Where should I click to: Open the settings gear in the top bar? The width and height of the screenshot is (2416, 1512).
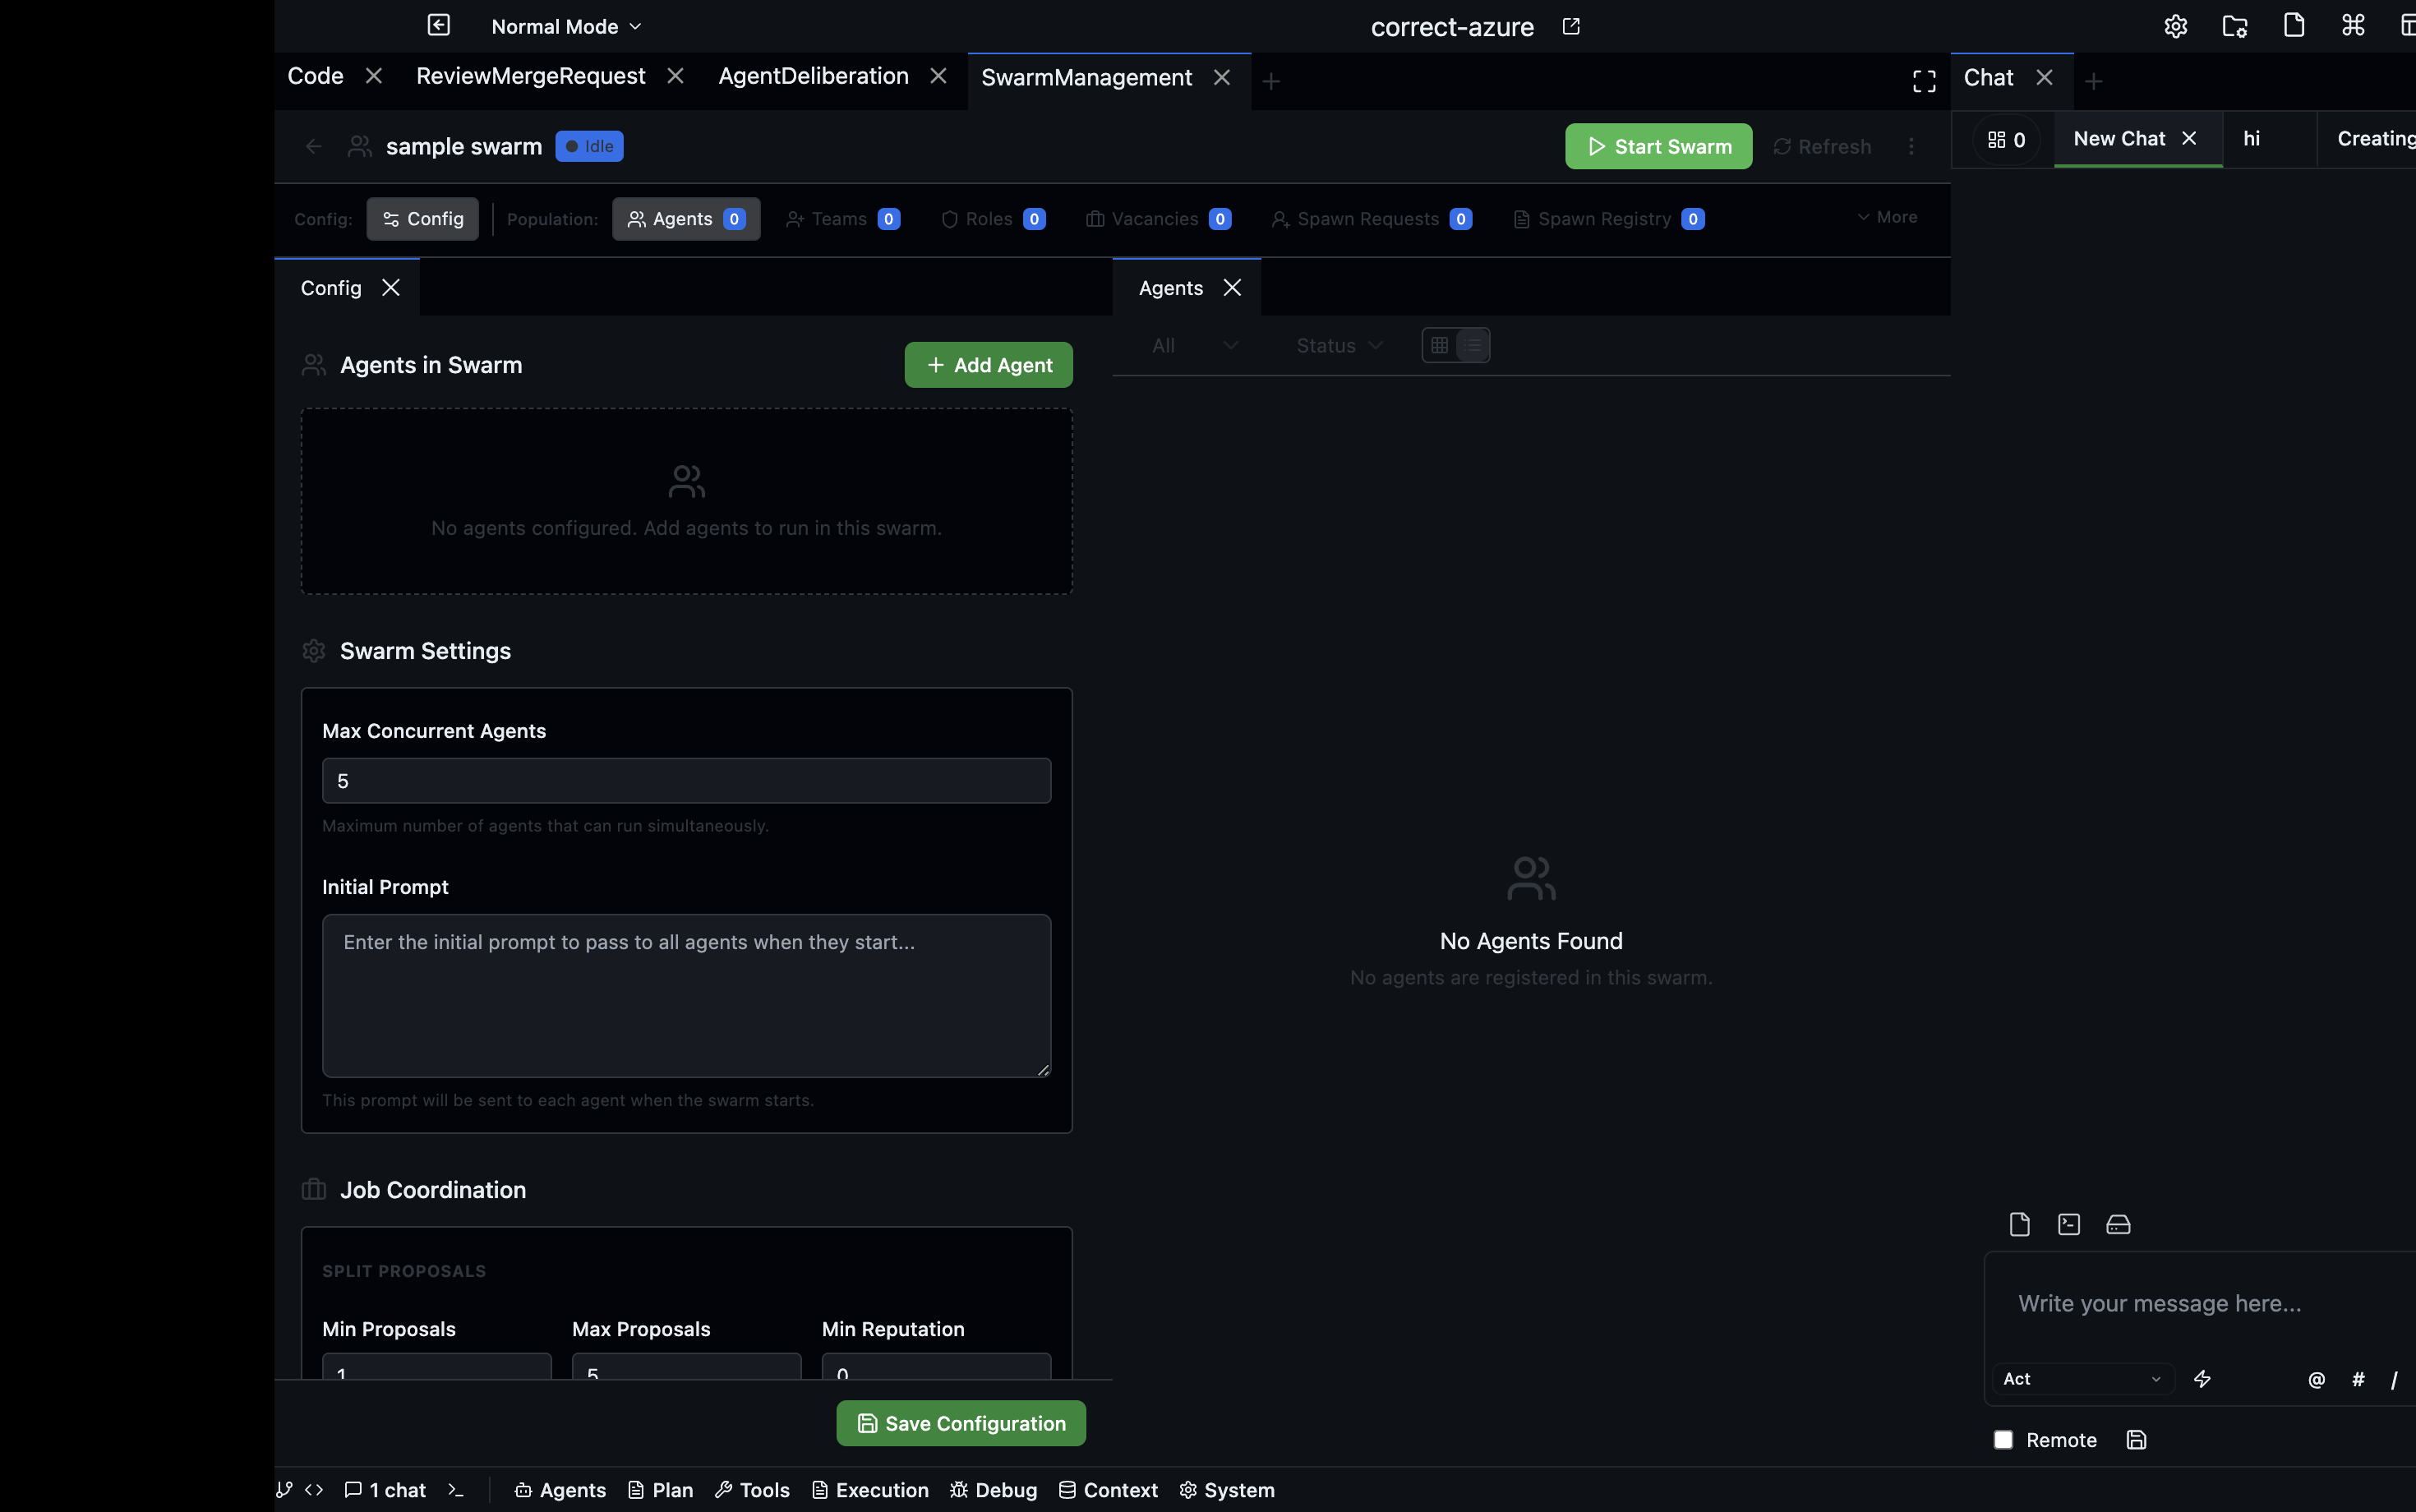[x=2176, y=26]
